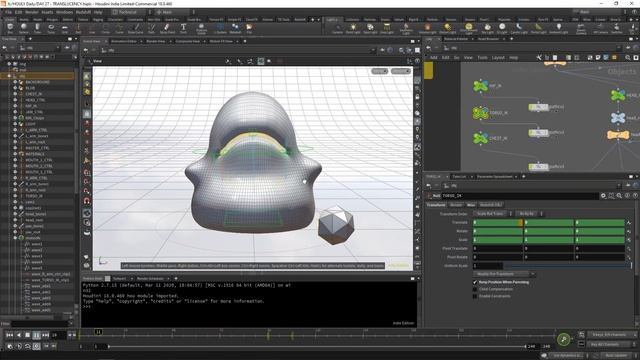Add a Caustic Light from the shelf
The height and width of the screenshot is (360, 640).
519,28
